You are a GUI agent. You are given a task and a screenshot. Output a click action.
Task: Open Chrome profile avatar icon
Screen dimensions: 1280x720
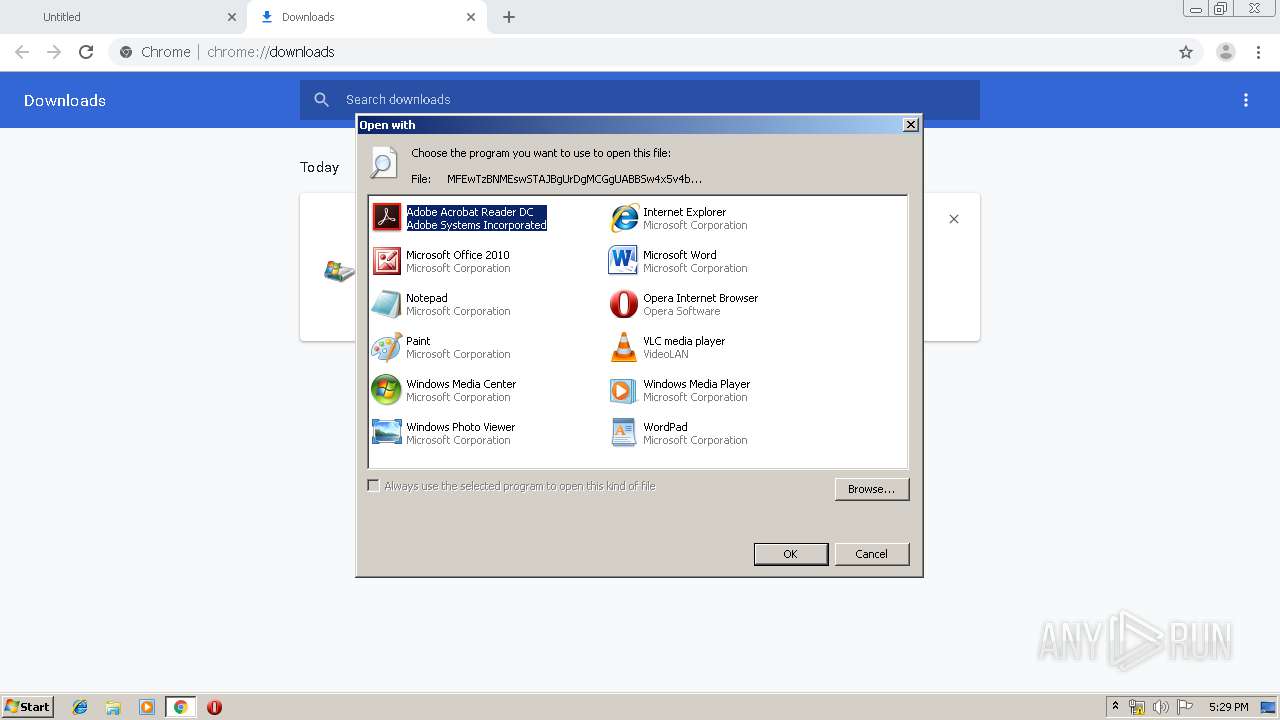(1226, 52)
